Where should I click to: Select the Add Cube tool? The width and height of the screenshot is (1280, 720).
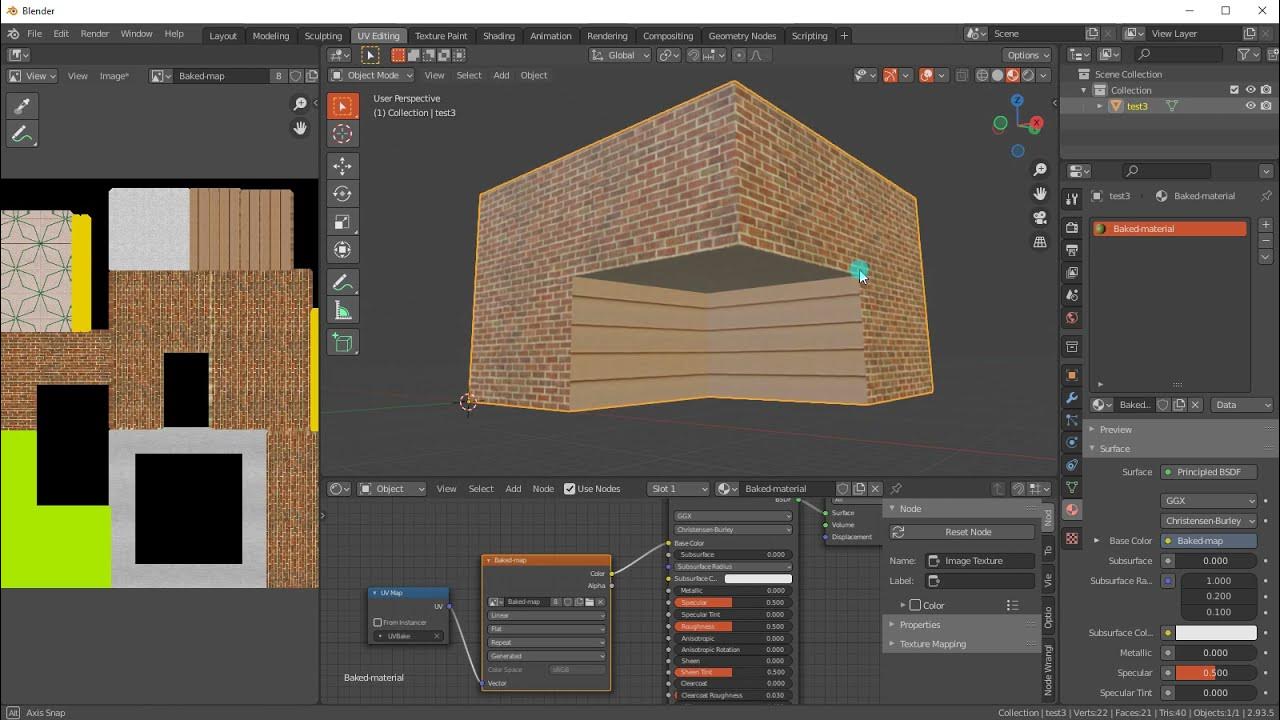[342, 343]
